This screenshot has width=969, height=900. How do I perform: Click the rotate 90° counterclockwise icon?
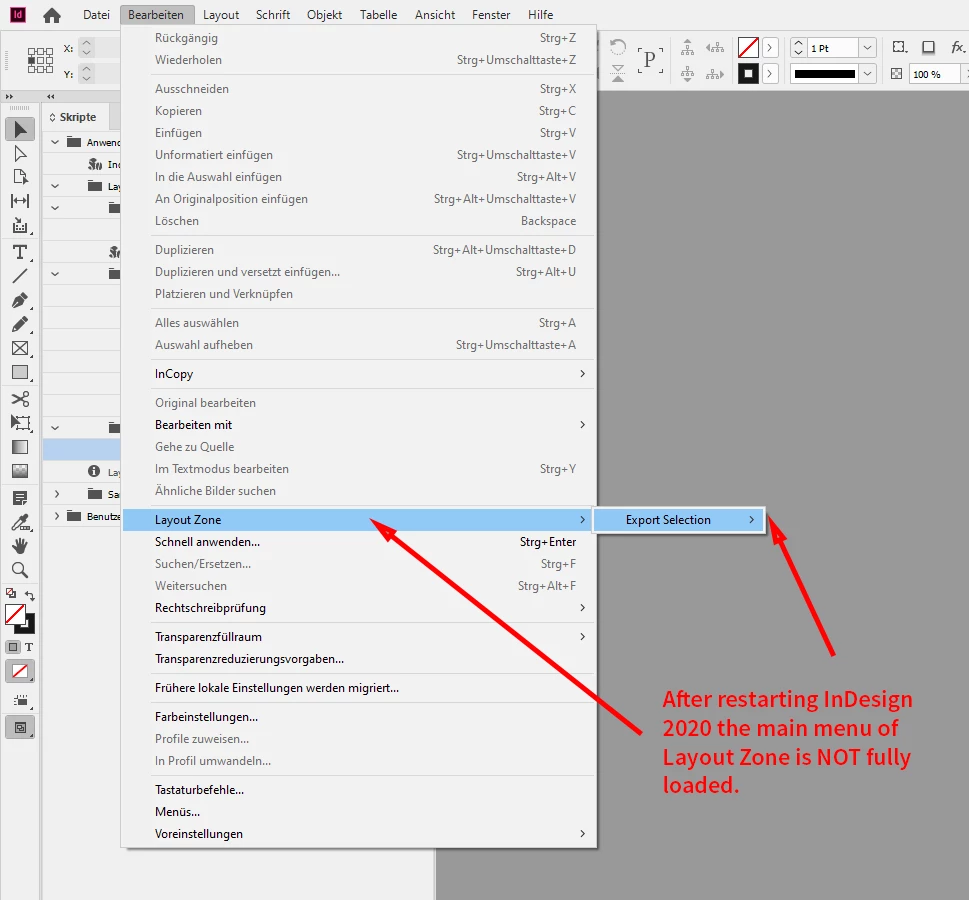(x=617, y=48)
